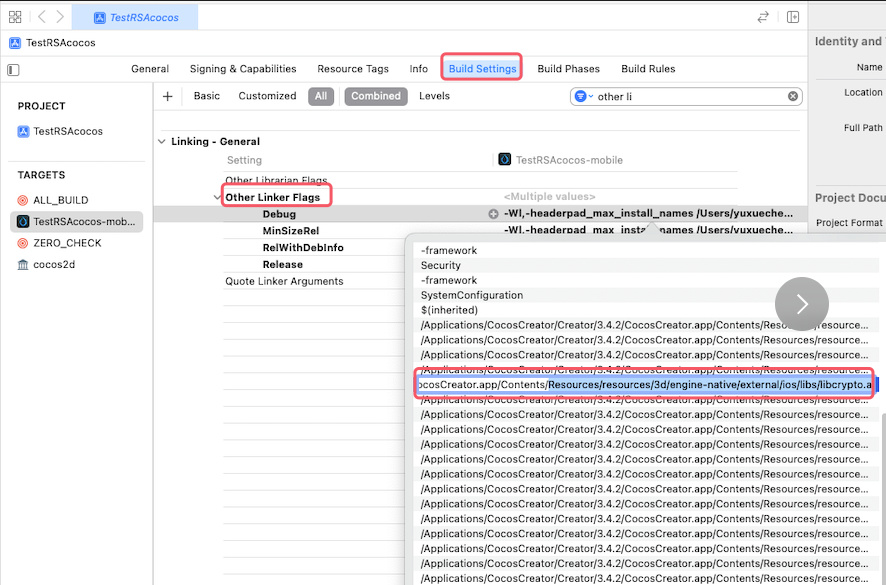The image size is (886, 585).
Task: Select the cocos2d target
Action: 54,265
